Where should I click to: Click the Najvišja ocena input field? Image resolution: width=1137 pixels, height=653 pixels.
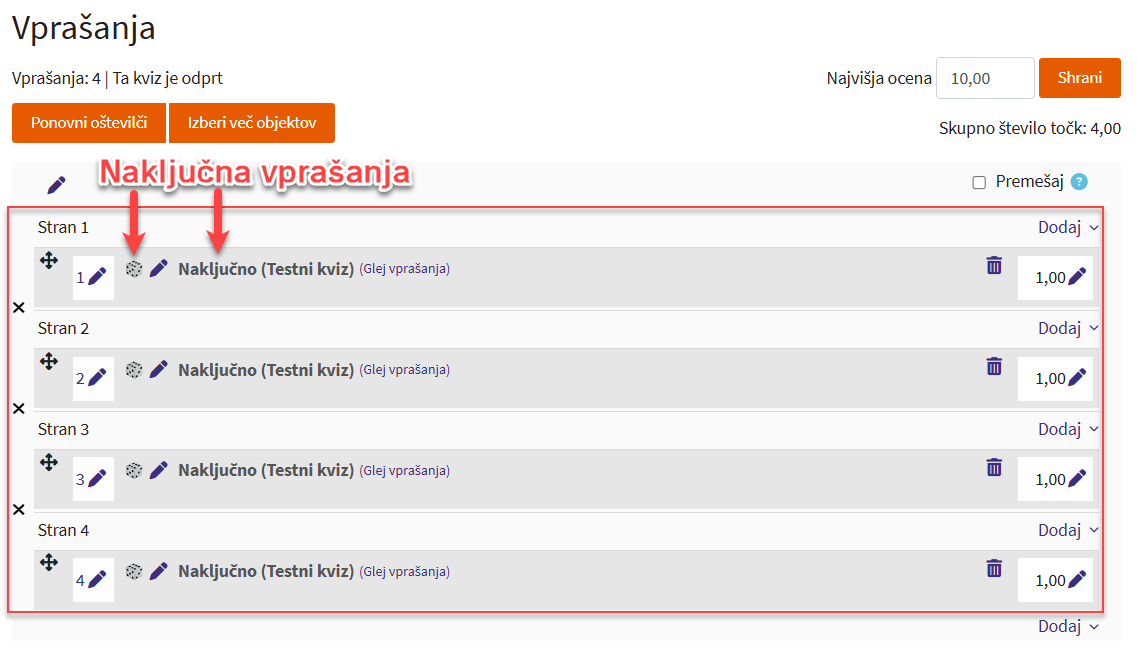point(984,78)
